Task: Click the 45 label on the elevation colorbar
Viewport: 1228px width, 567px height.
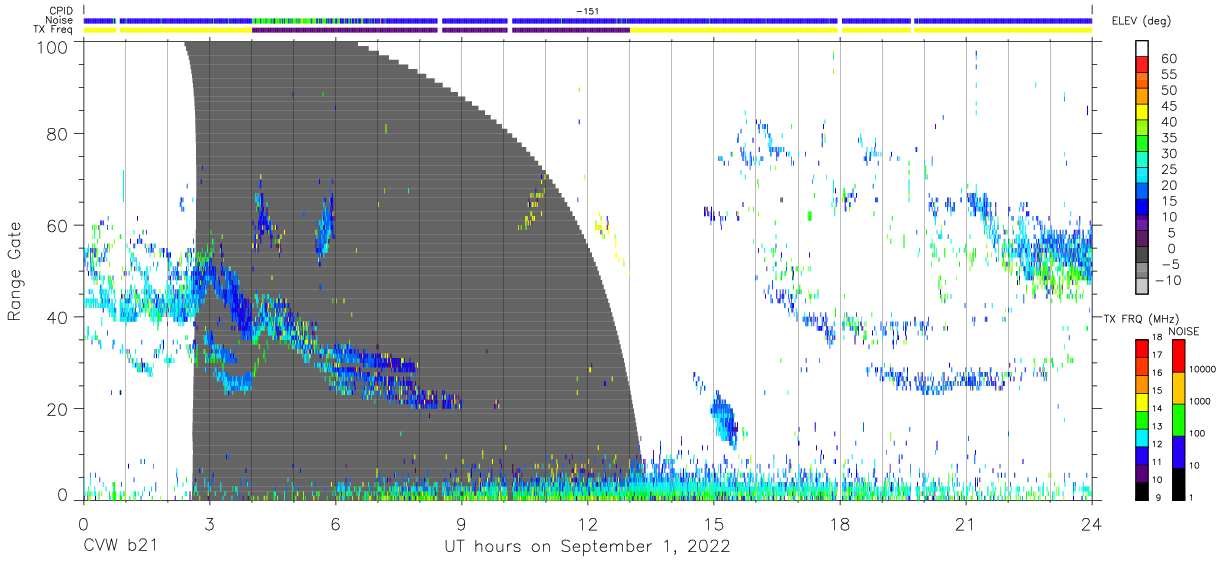Action: pyautogui.click(x=1168, y=107)
